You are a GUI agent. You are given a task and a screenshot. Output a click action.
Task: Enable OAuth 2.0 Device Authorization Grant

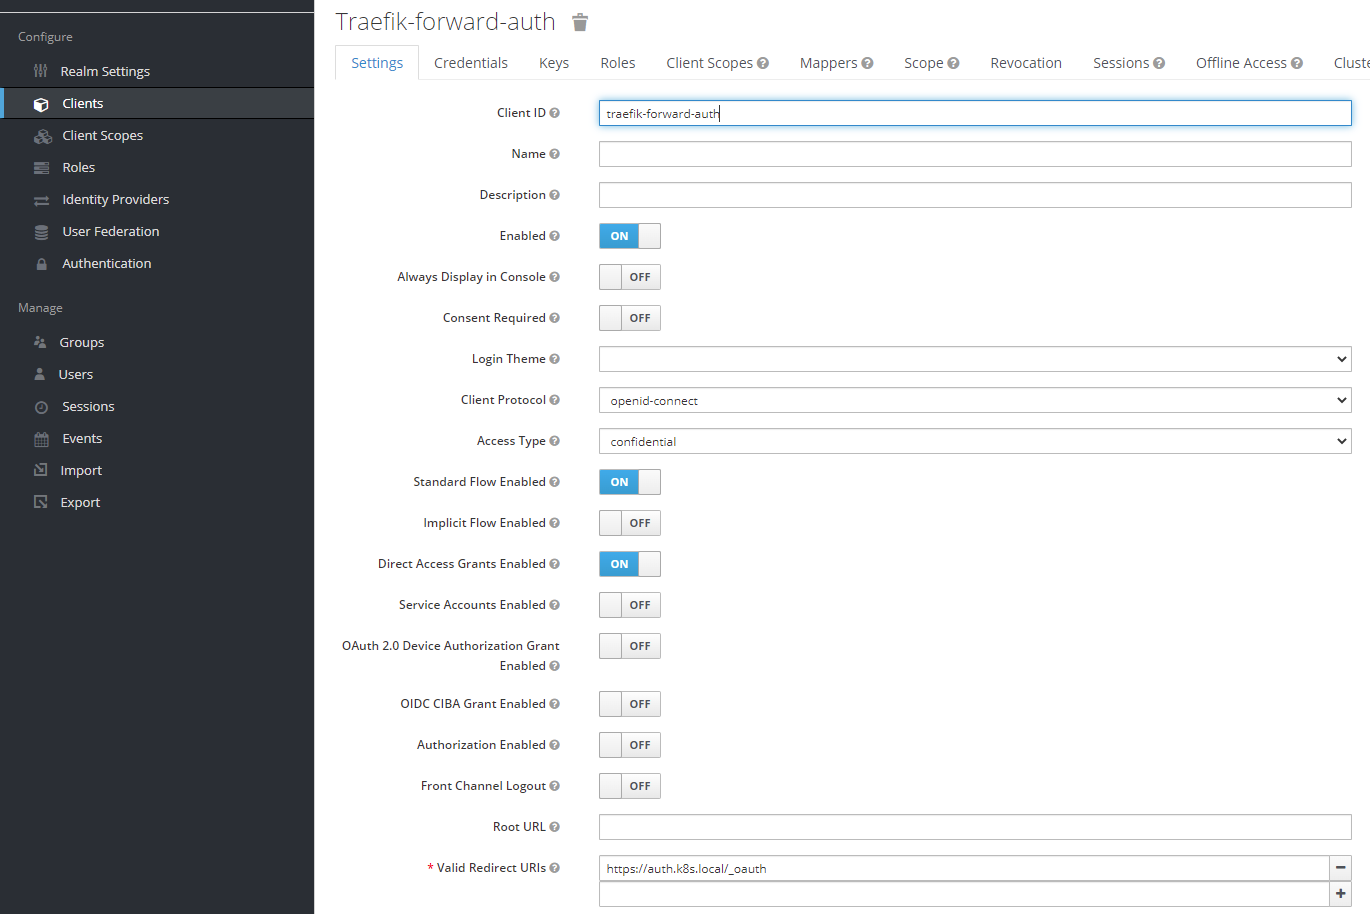coord(630,646)
